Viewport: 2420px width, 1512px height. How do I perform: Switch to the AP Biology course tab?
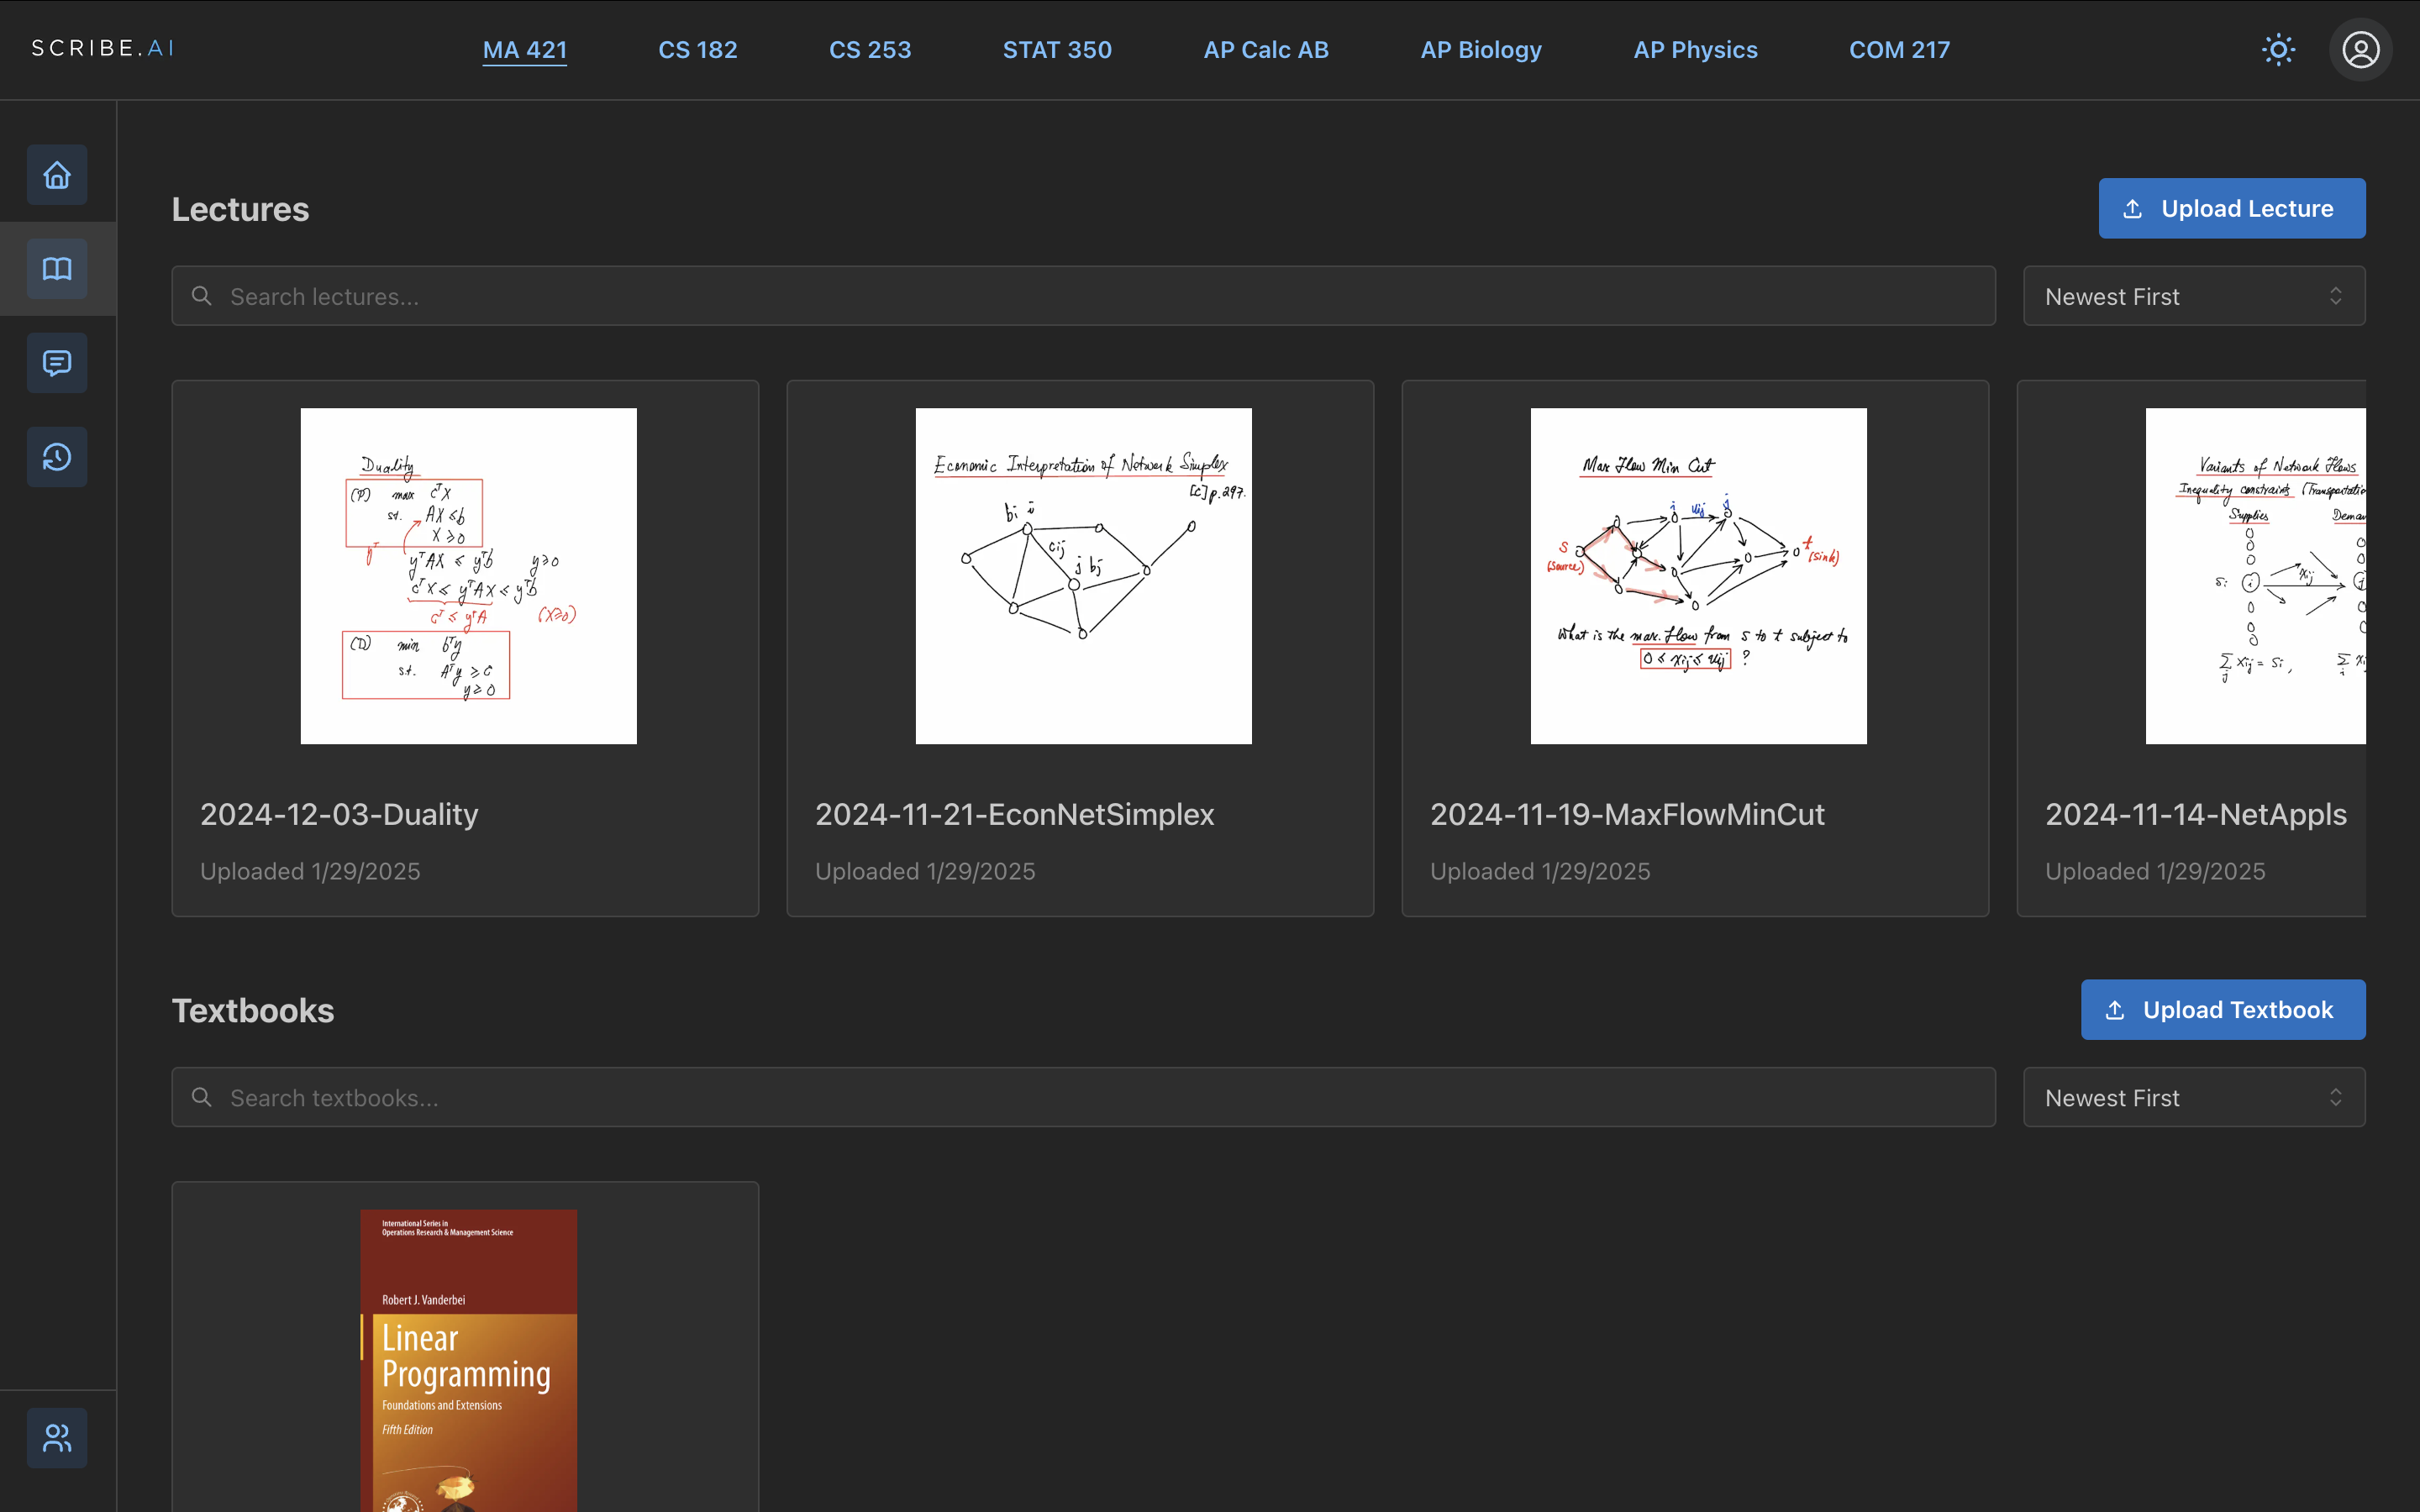1480,50
